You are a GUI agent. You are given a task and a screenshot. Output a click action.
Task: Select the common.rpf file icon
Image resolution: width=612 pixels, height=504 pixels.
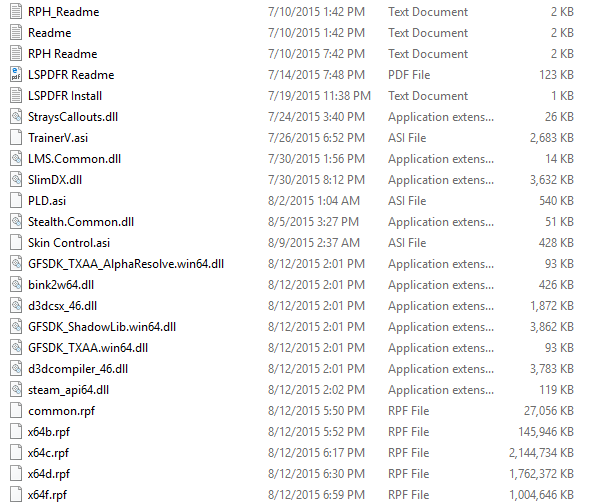[x=16, y=411]
